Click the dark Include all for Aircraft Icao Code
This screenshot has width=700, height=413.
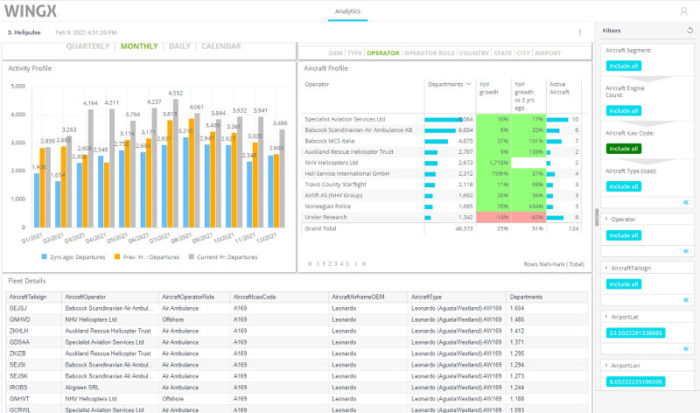pyautogui.click(x=623, y=148)
